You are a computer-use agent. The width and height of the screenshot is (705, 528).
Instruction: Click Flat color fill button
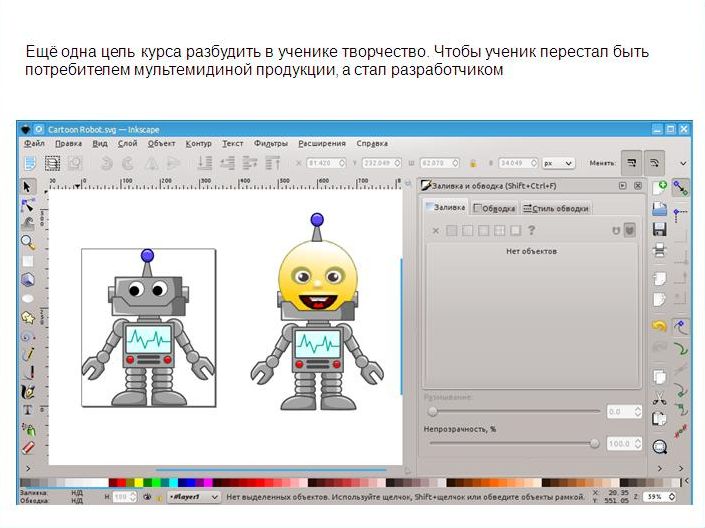451,231
